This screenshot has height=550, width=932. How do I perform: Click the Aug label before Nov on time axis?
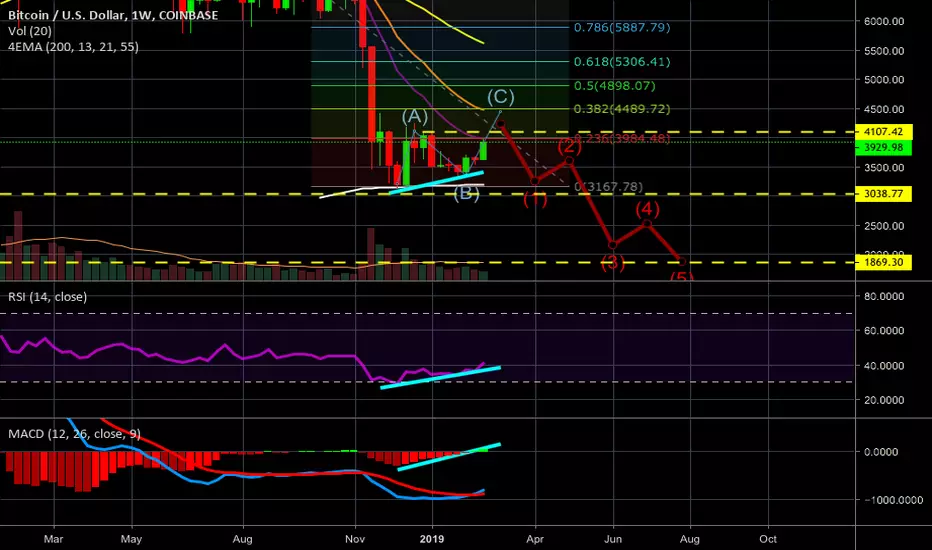[243, 539]
